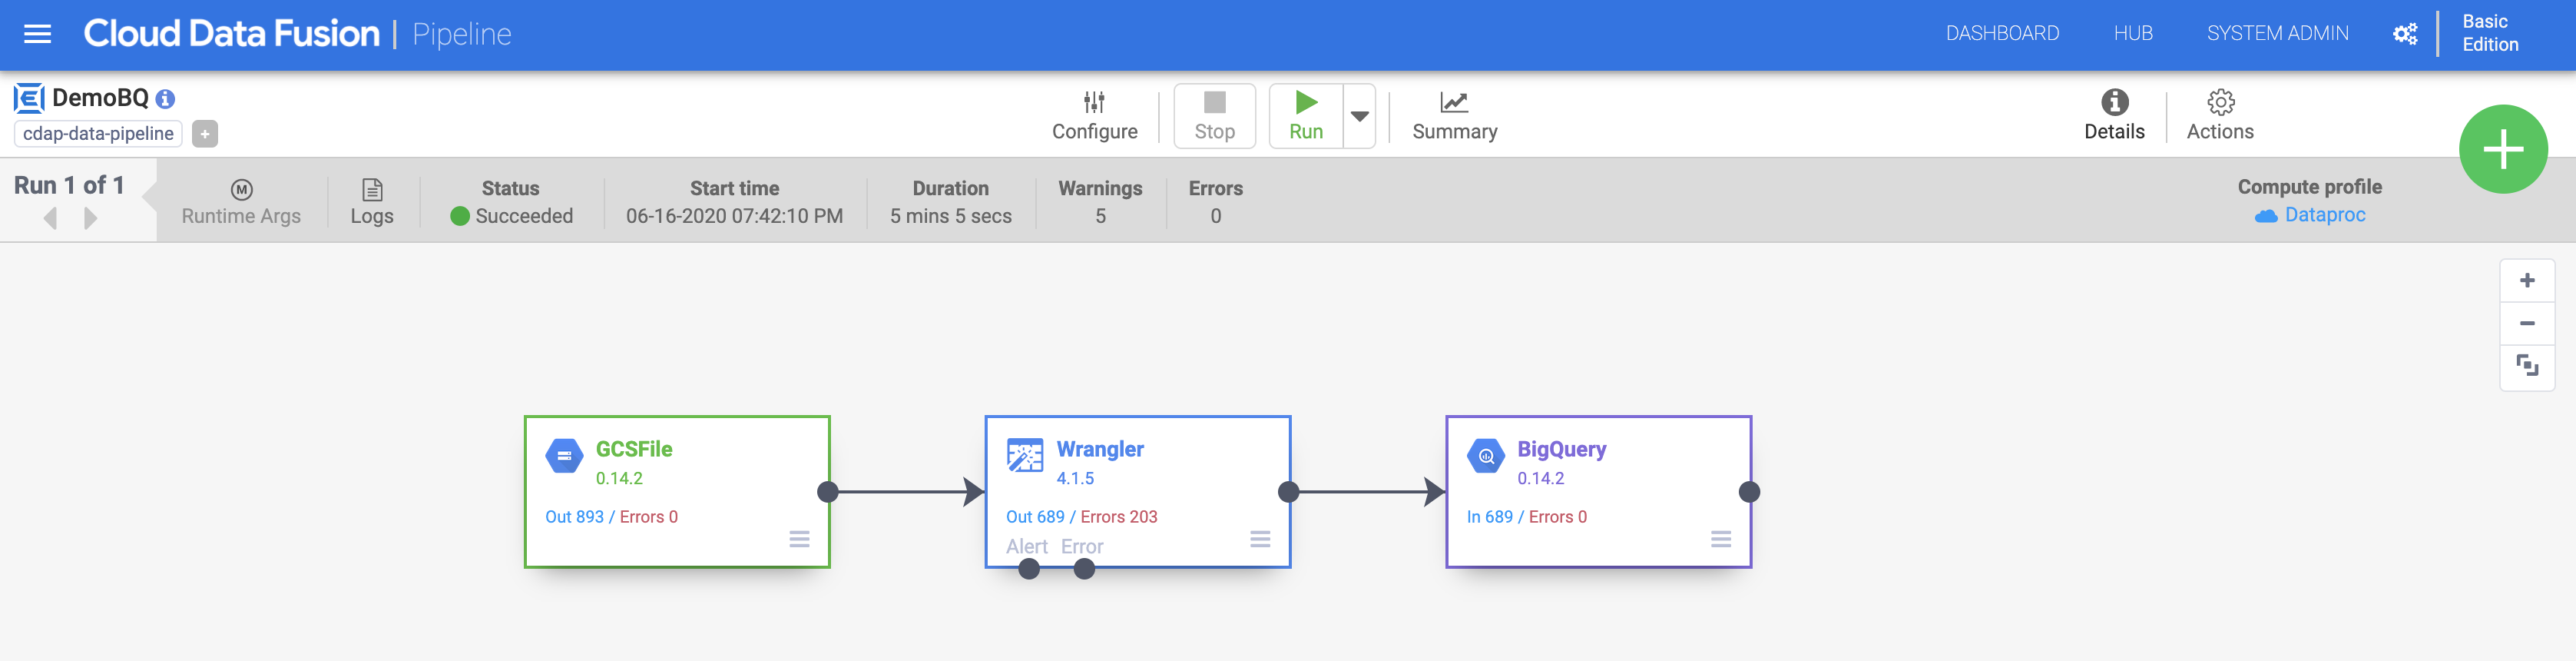Go to next run arrow
Screen dimensions: 2576x661
pyautogui.click(x=90, y=218)
